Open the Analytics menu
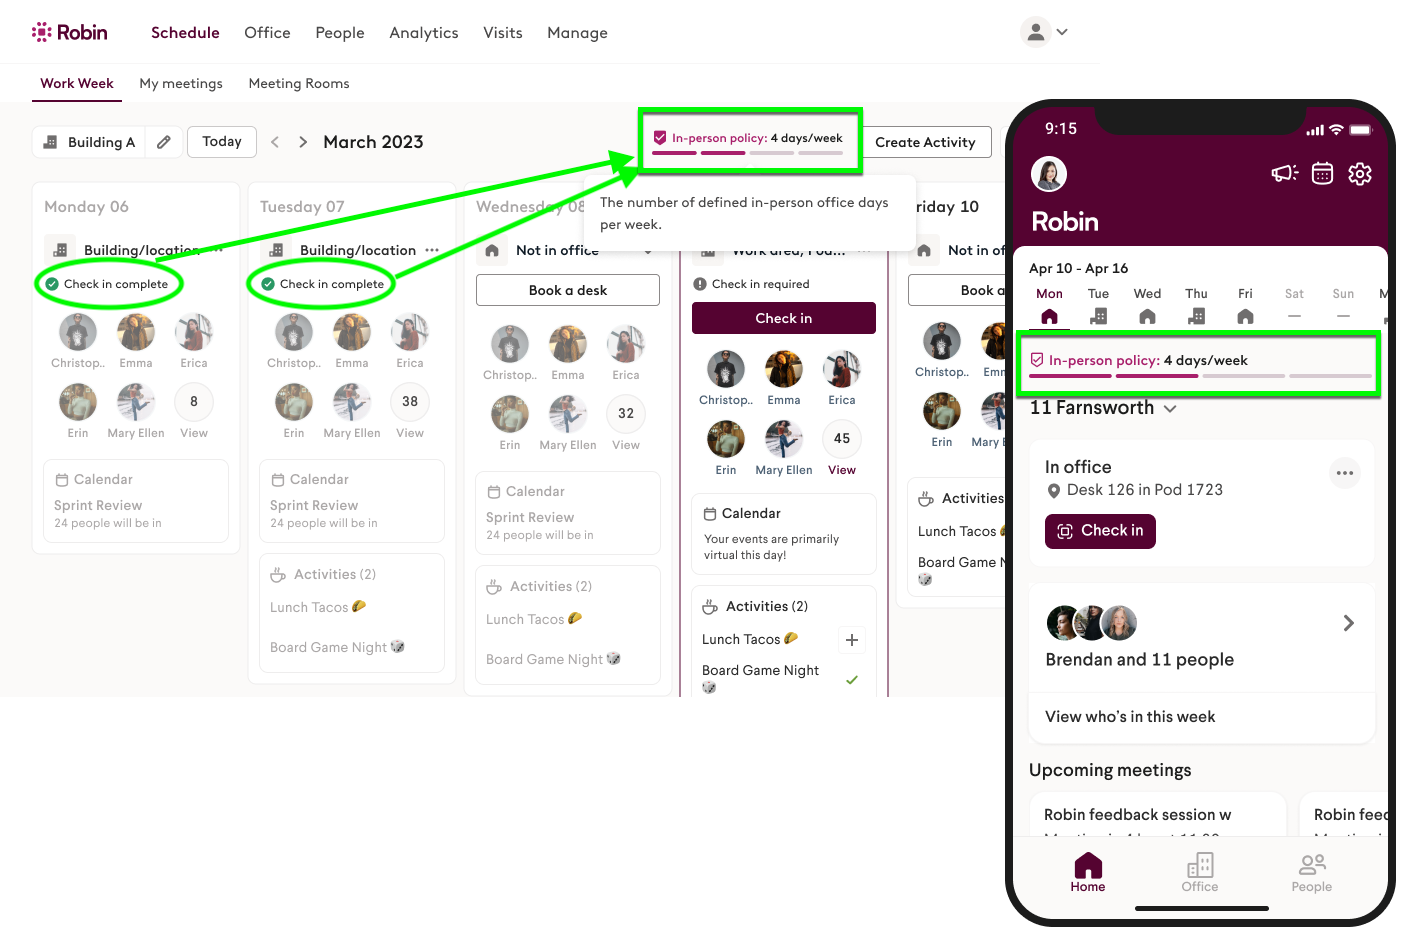The height and width of the screenshot is (937, 1401). pos(424,33)
